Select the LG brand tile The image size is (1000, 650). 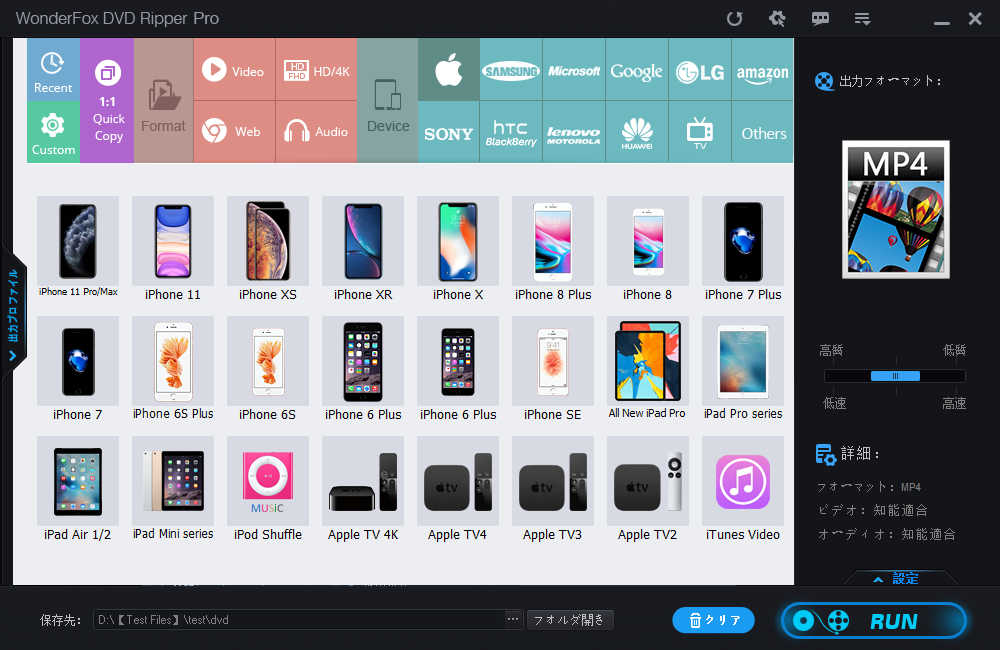[x=700, y=69]
